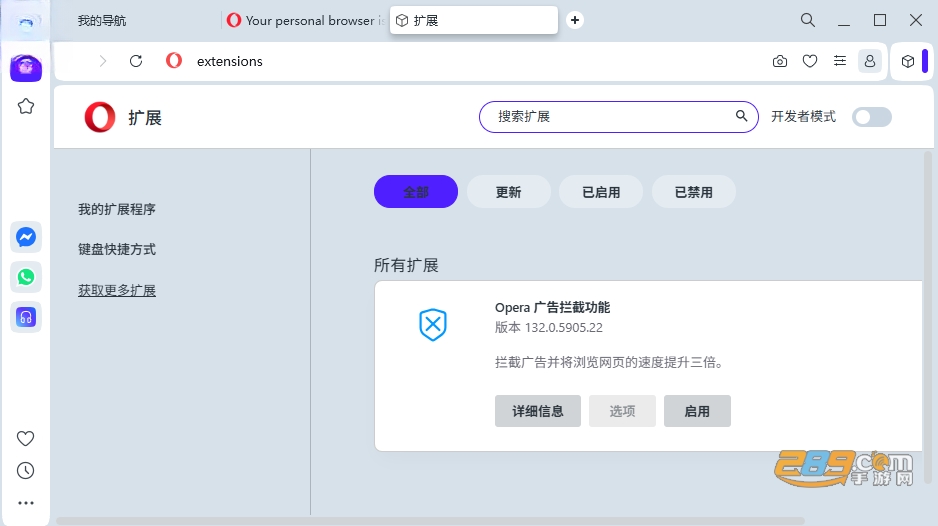The width and height of the screenshot is (938, 526).
Task: Open WhatsApp from the sidebar
Action: (x=26, y=277)
